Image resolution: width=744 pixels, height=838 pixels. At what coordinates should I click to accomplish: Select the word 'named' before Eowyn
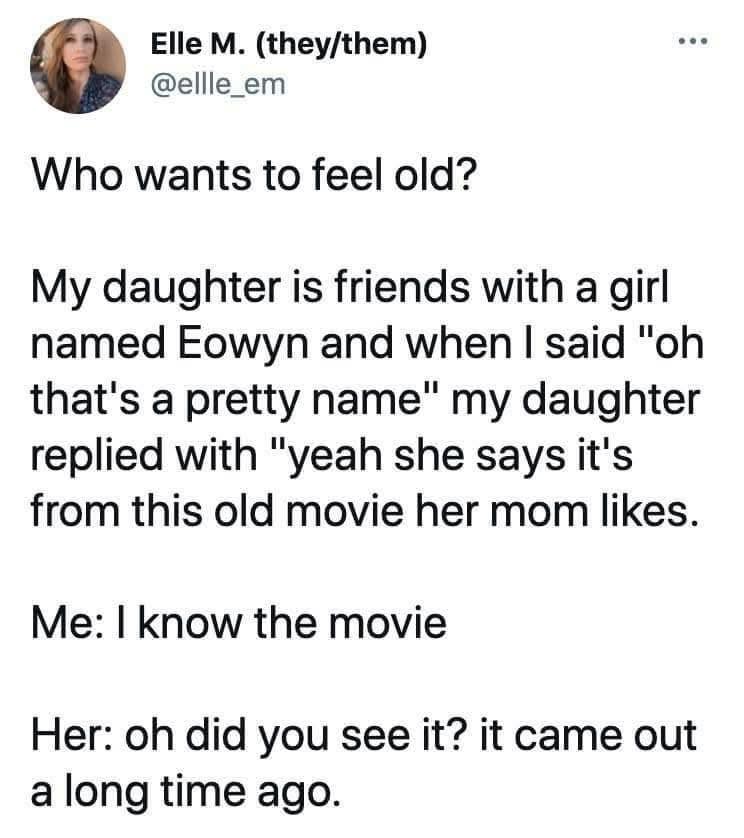[x=99, y=344]
